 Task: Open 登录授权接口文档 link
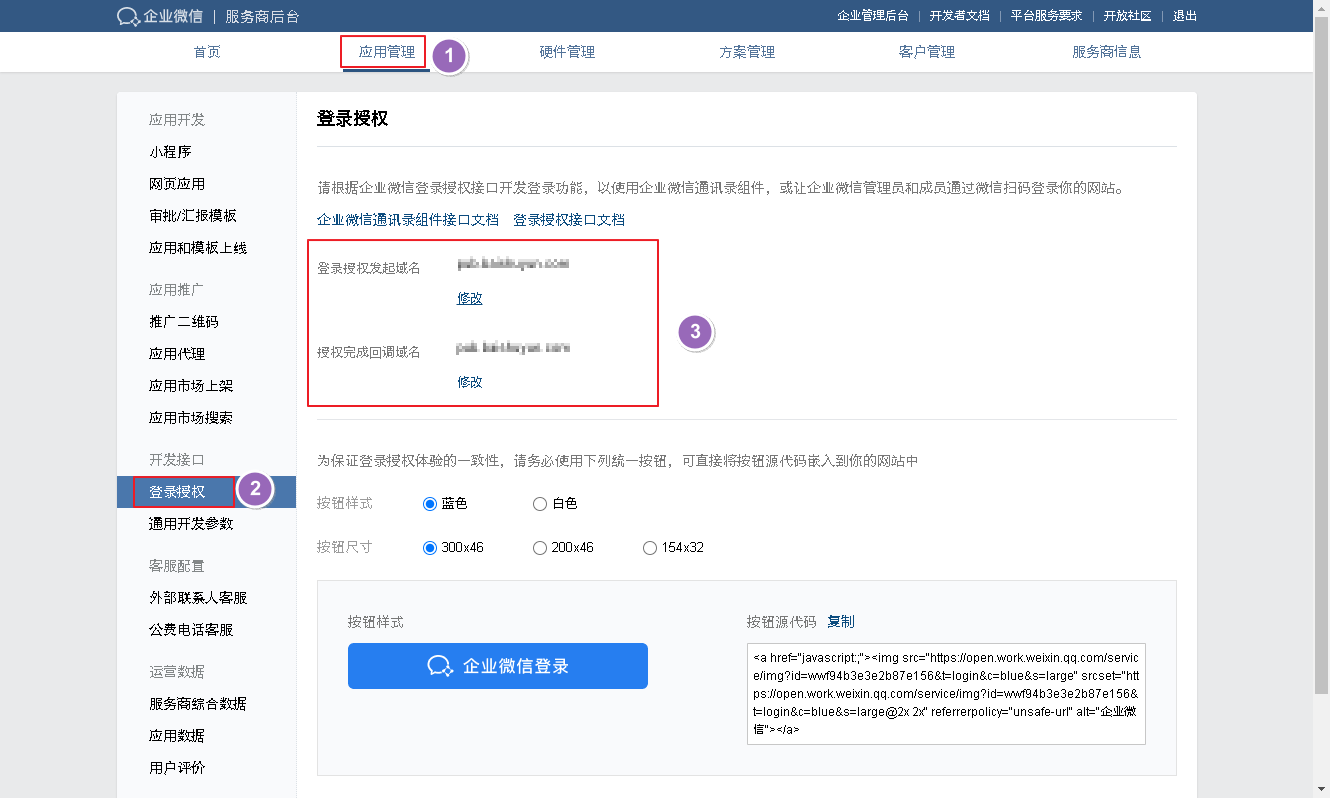point(569,220)
